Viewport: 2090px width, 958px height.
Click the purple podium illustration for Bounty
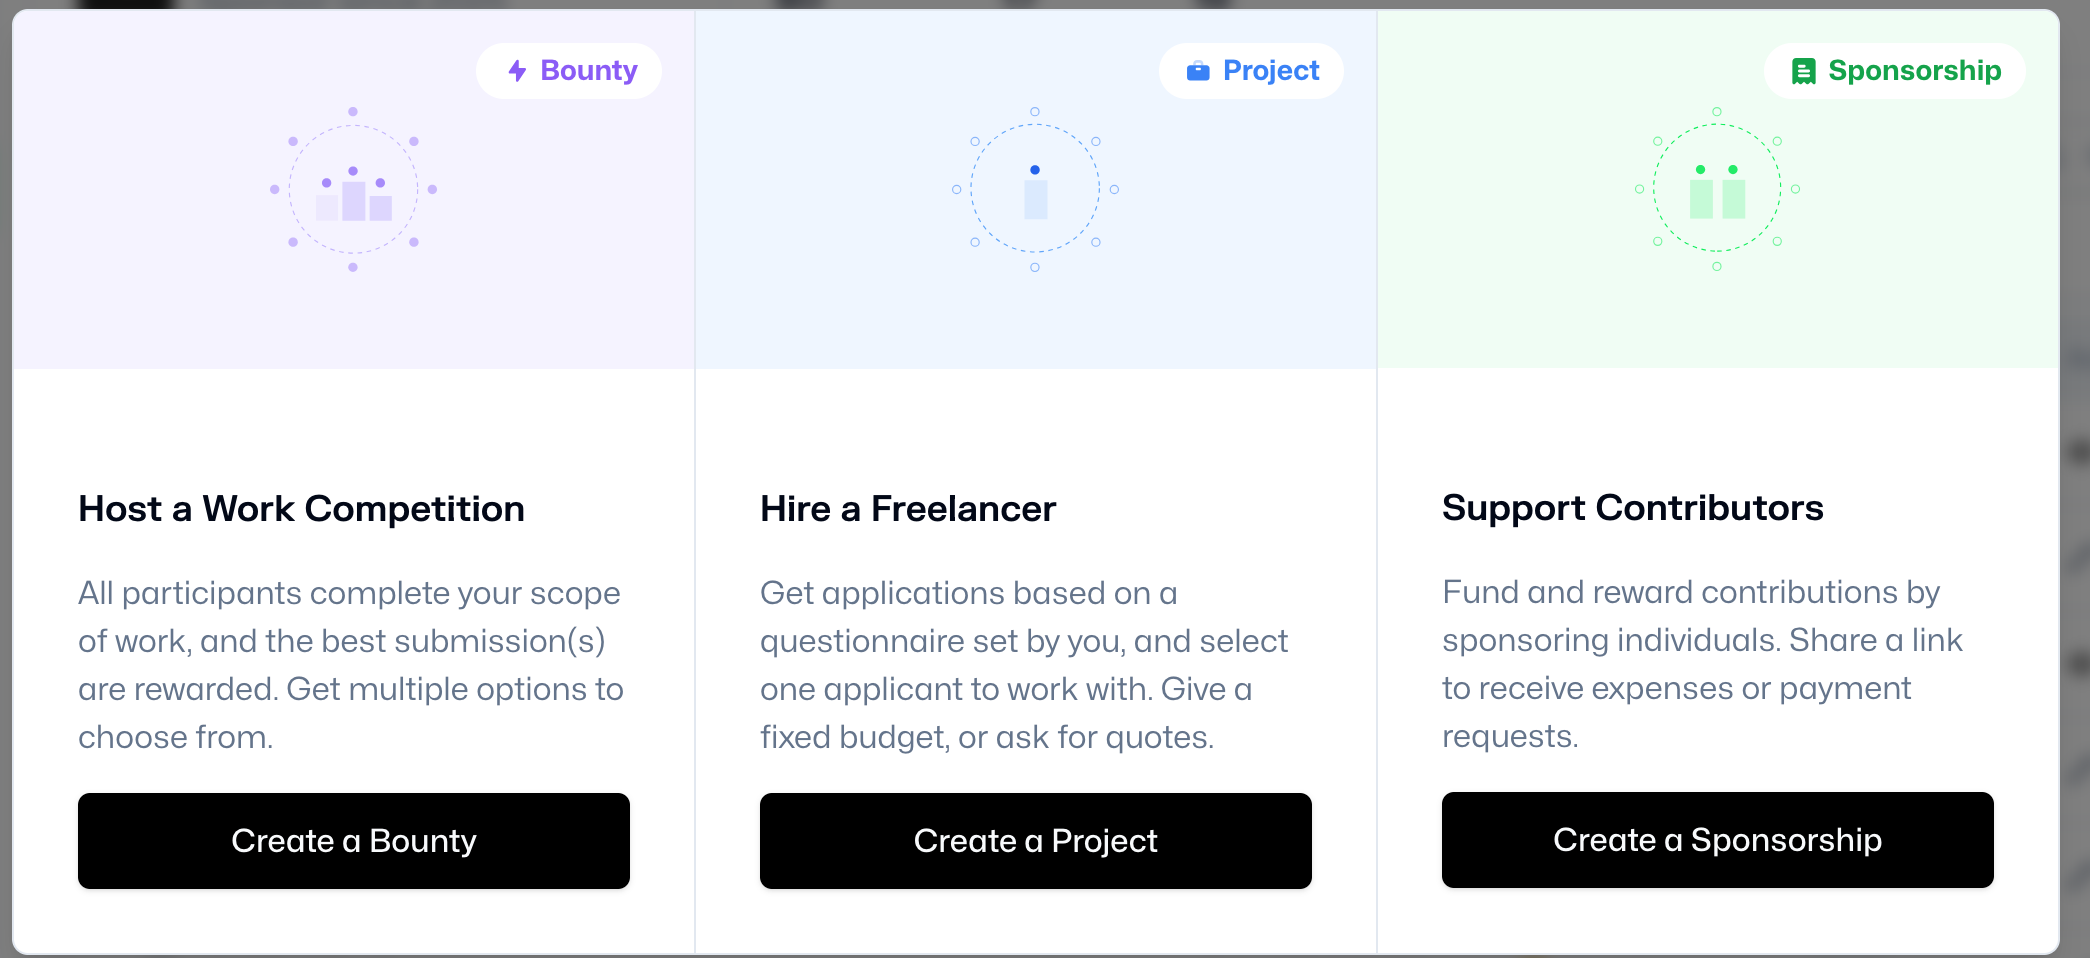[353, 189]
